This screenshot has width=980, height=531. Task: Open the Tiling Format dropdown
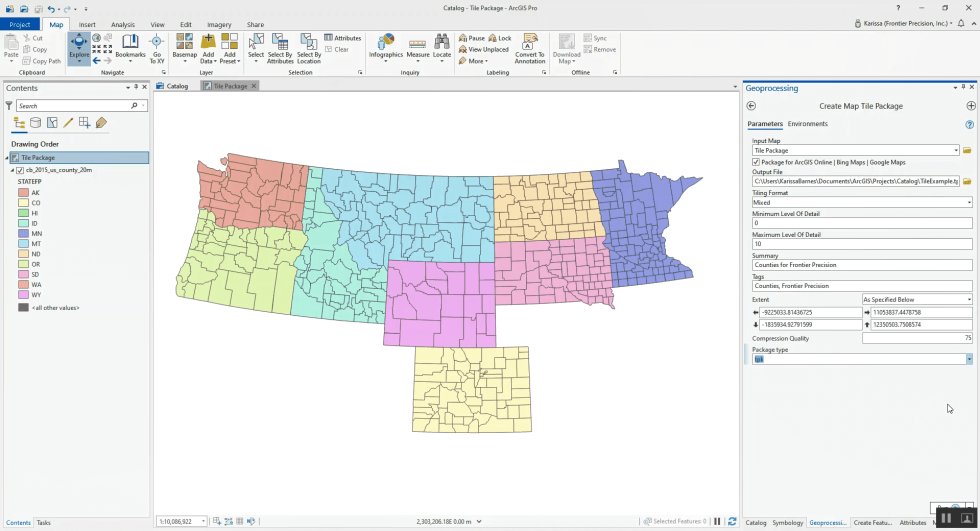(969, 202)
